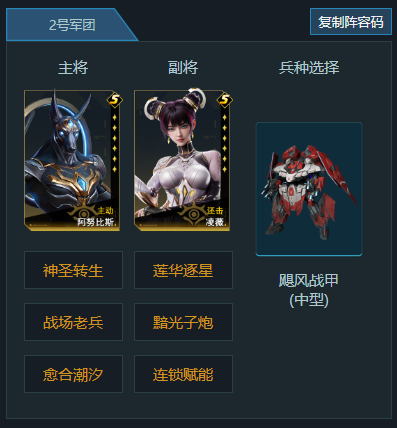
Task: Choose the 战场老兵 skill slot
Action: pos(73,322)
